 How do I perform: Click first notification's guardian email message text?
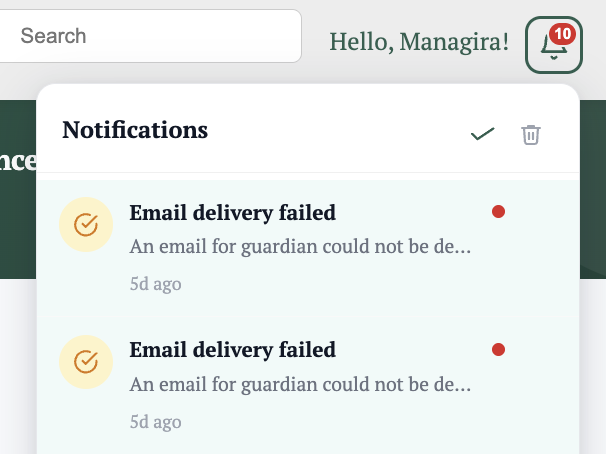300,247
